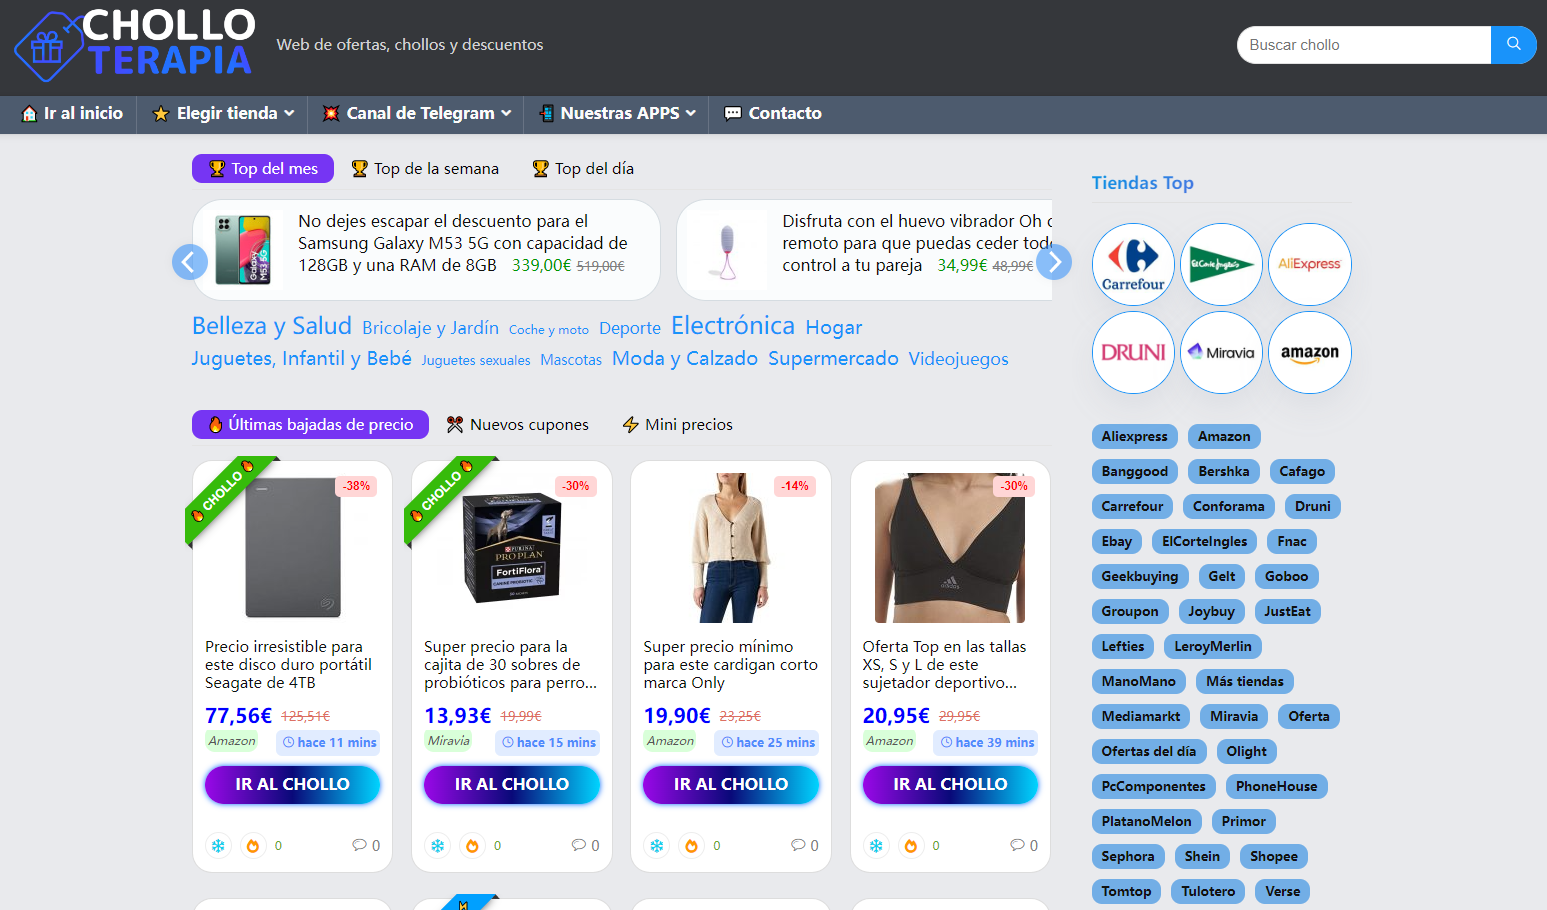Expand the Elegir tienda dropdown
Screen dimensions: 1547x910
pos(223,114)
